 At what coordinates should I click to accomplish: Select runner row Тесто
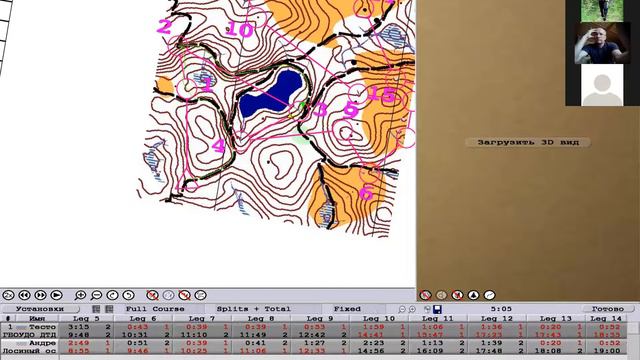313,331
